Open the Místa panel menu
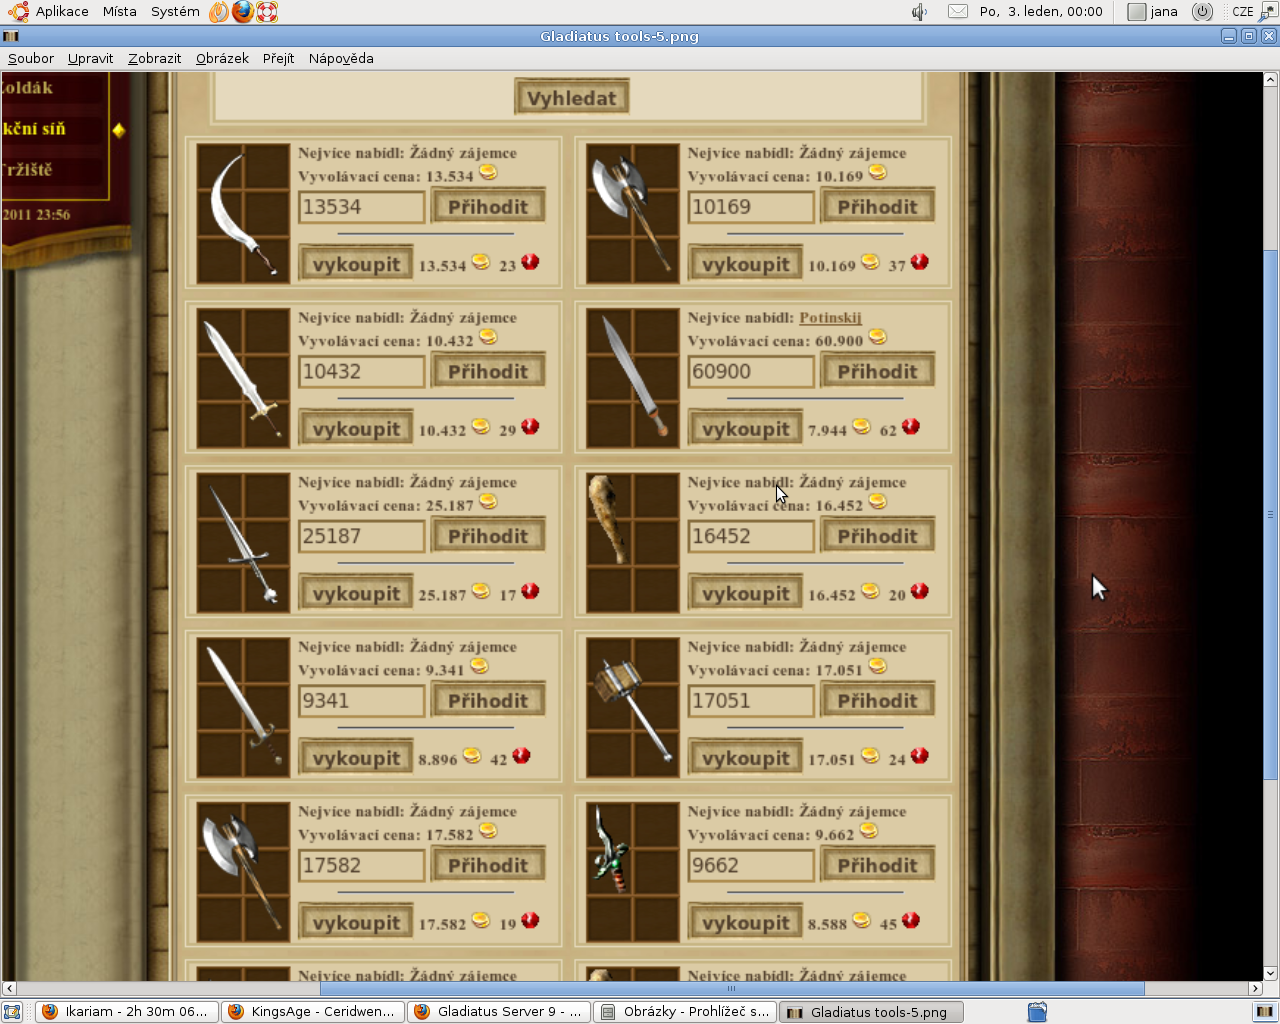Screen dimensions: 1280x1024 pos(119,12)
